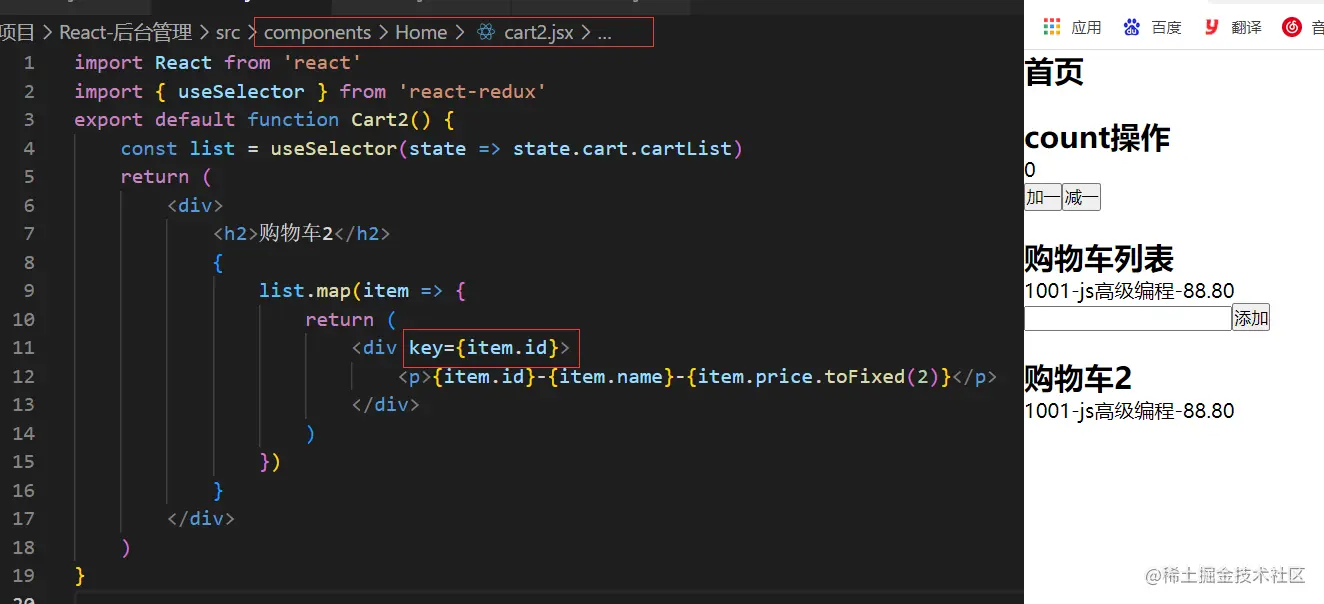Click the Cart2 function name
This screenshot has height=604, width=1324.
[380, 120]
